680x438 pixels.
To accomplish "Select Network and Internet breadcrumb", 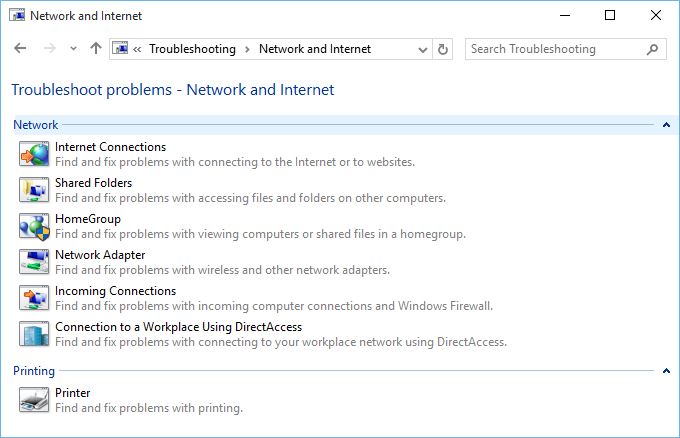I will (315, 49).
